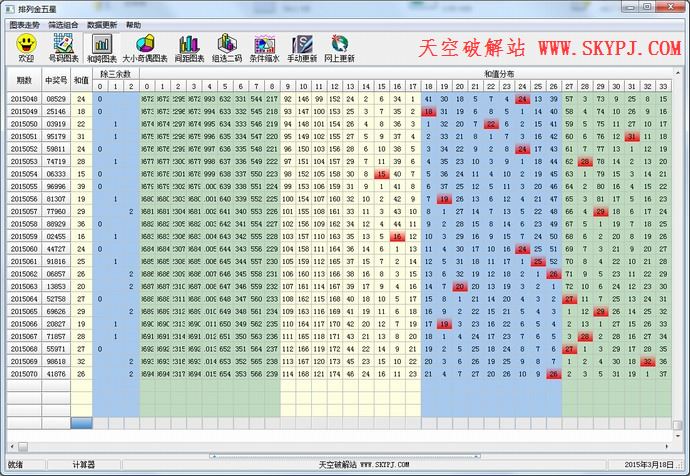Open the 图表走势 menu

tap(25, 23)
